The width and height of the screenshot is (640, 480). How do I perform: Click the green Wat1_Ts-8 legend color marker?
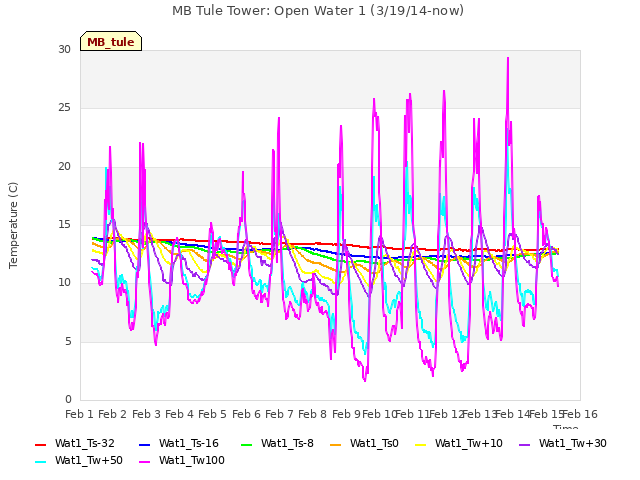pos(247,444)
